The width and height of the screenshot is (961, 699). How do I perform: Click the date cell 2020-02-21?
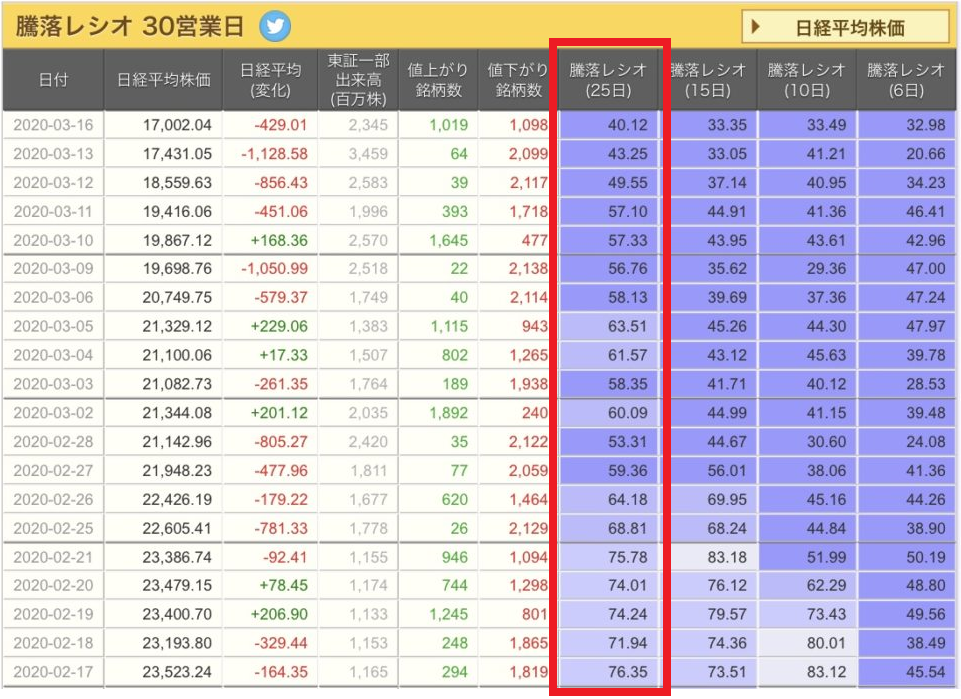[x=53, y=557]
